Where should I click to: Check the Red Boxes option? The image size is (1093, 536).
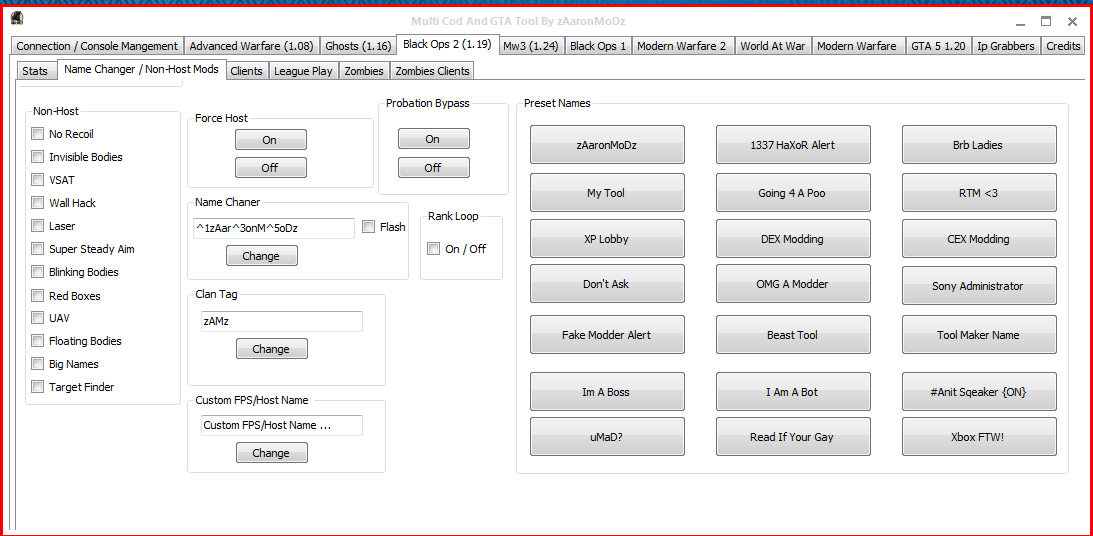click(38, 296)
